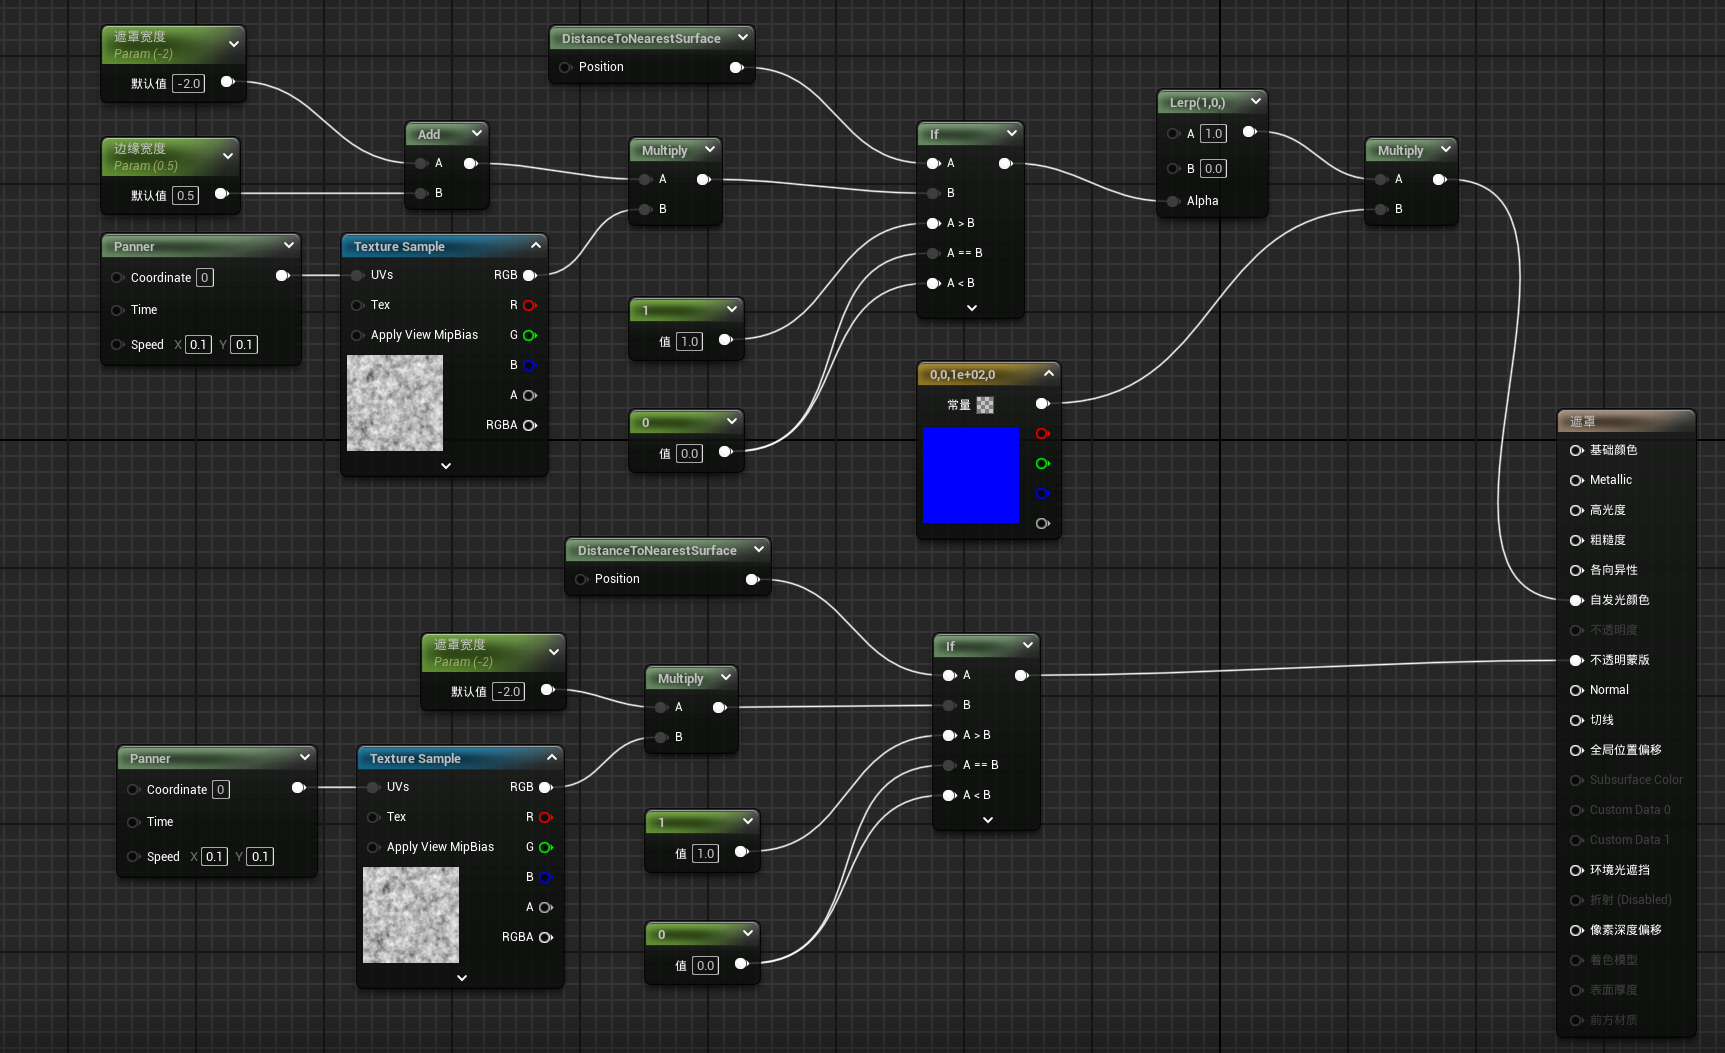The width and height of the screenshot is (1725, 1053).
Task: Collapse the Add node via header chevron
Action: pyautogui.click(x=477, y=134)
